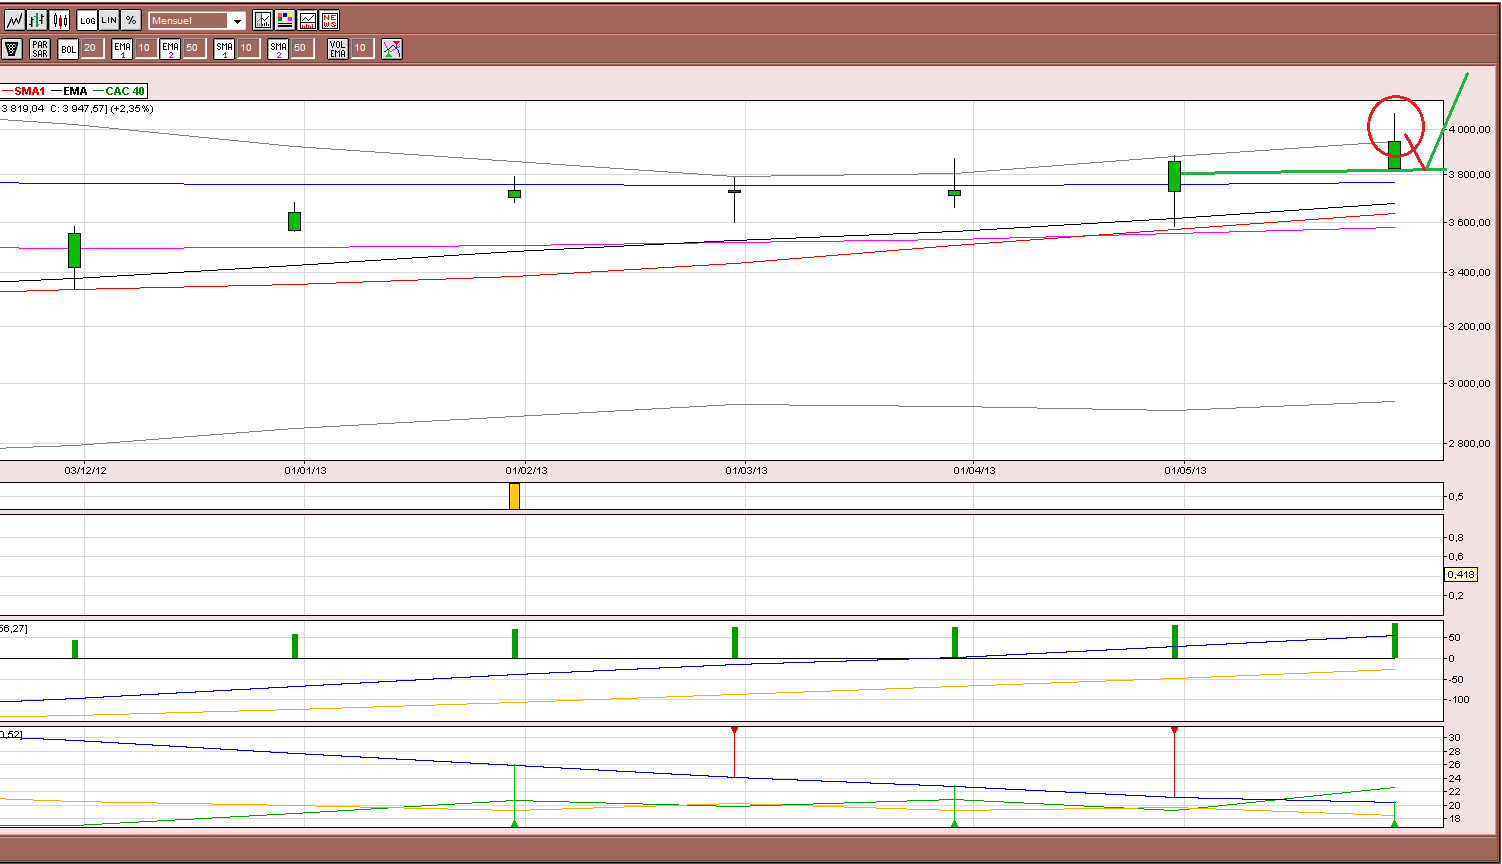The image size is (1502, 864).
Task: Toggle the EMA 2 indicator
Action: pos(170,48)
